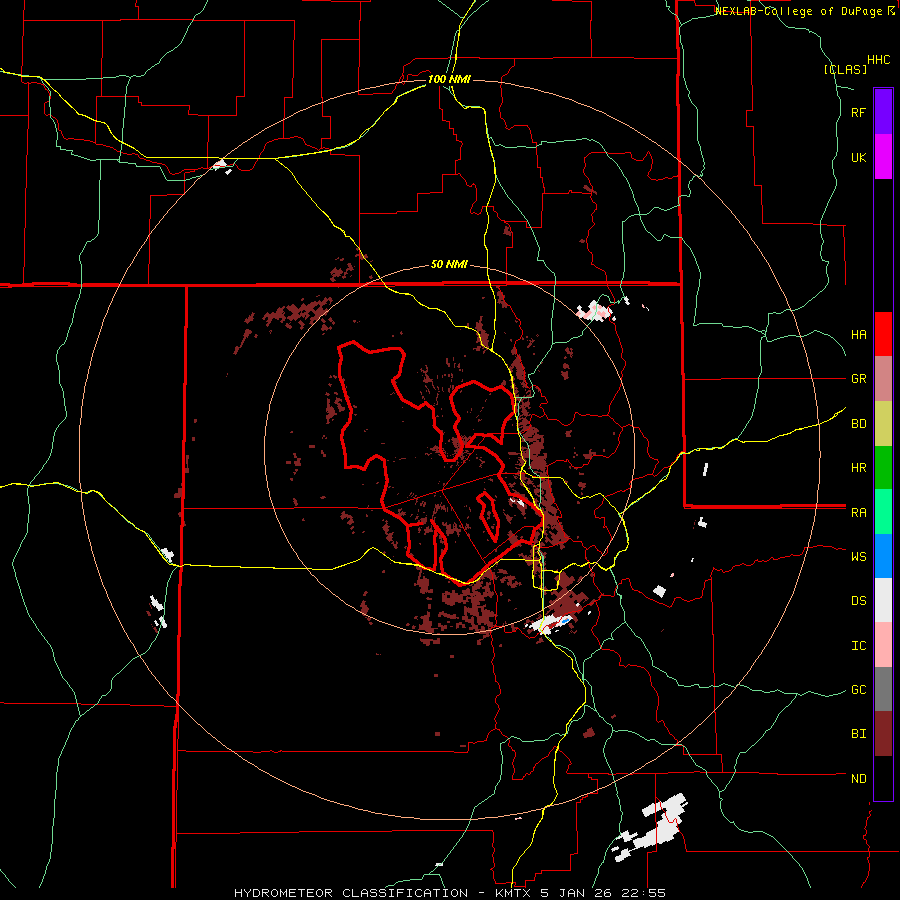Click the BD legend label
900x900 pixels.
point(858,424)
